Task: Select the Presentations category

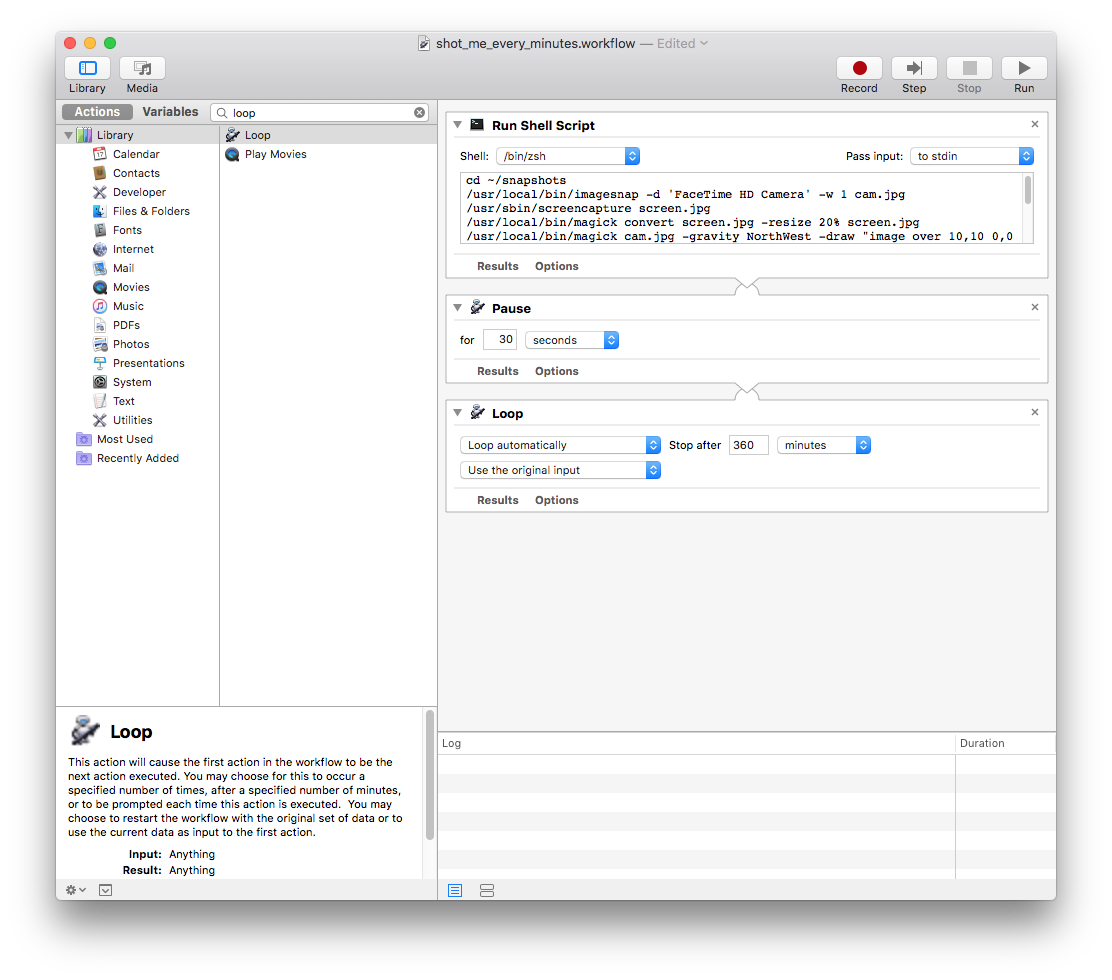Action: tap(148, 363)
